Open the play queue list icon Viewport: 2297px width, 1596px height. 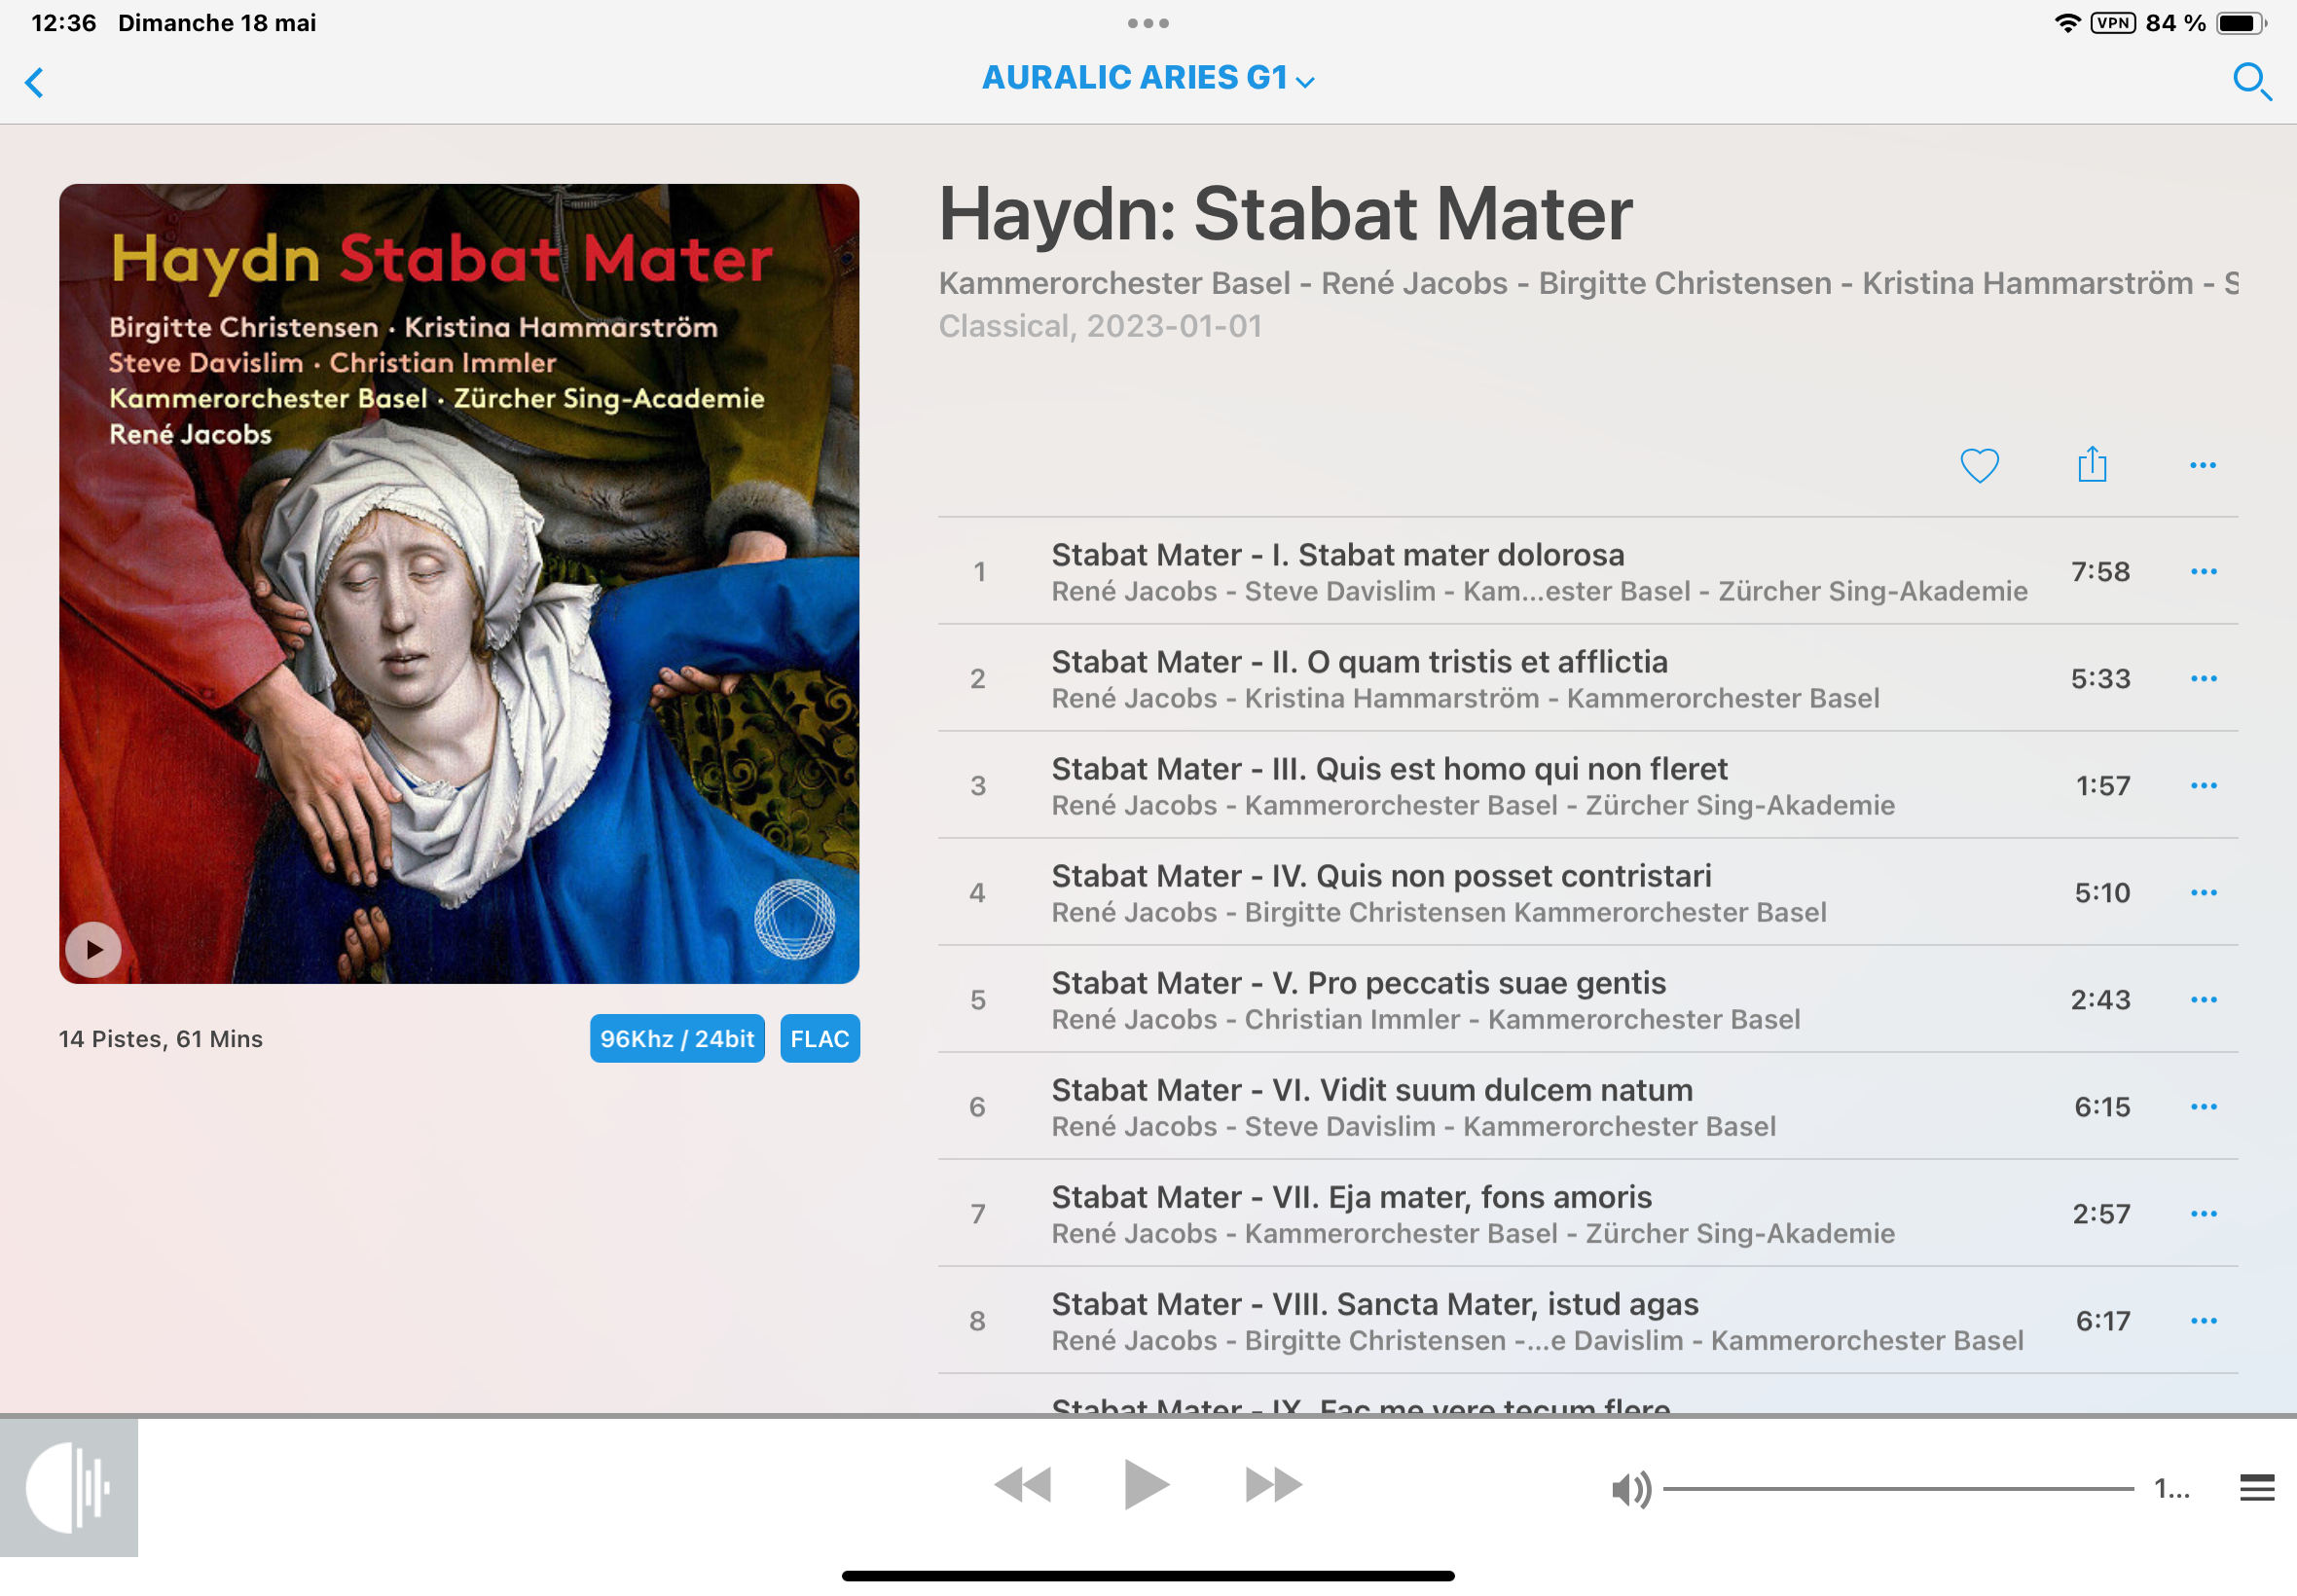(x=2256, y=1488)
